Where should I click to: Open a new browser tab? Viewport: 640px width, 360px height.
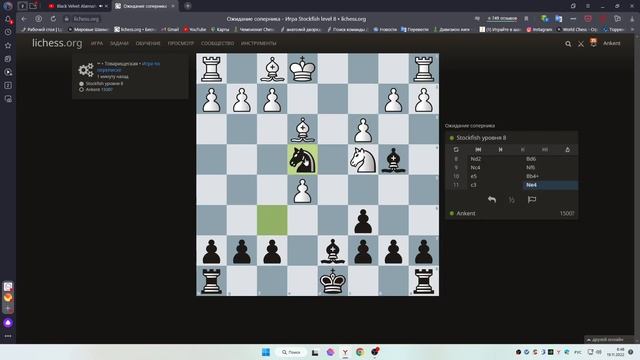188,6
